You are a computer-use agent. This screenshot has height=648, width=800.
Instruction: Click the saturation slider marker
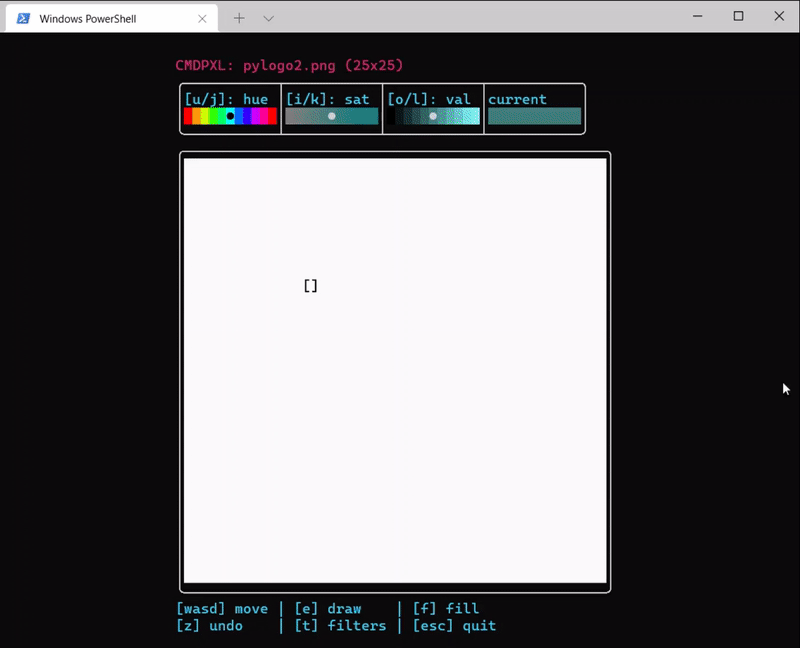click(x=331, y=116)
